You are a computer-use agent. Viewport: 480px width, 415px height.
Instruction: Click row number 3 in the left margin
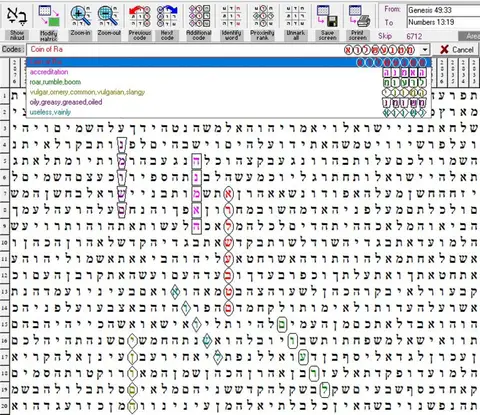coord(4,128)
